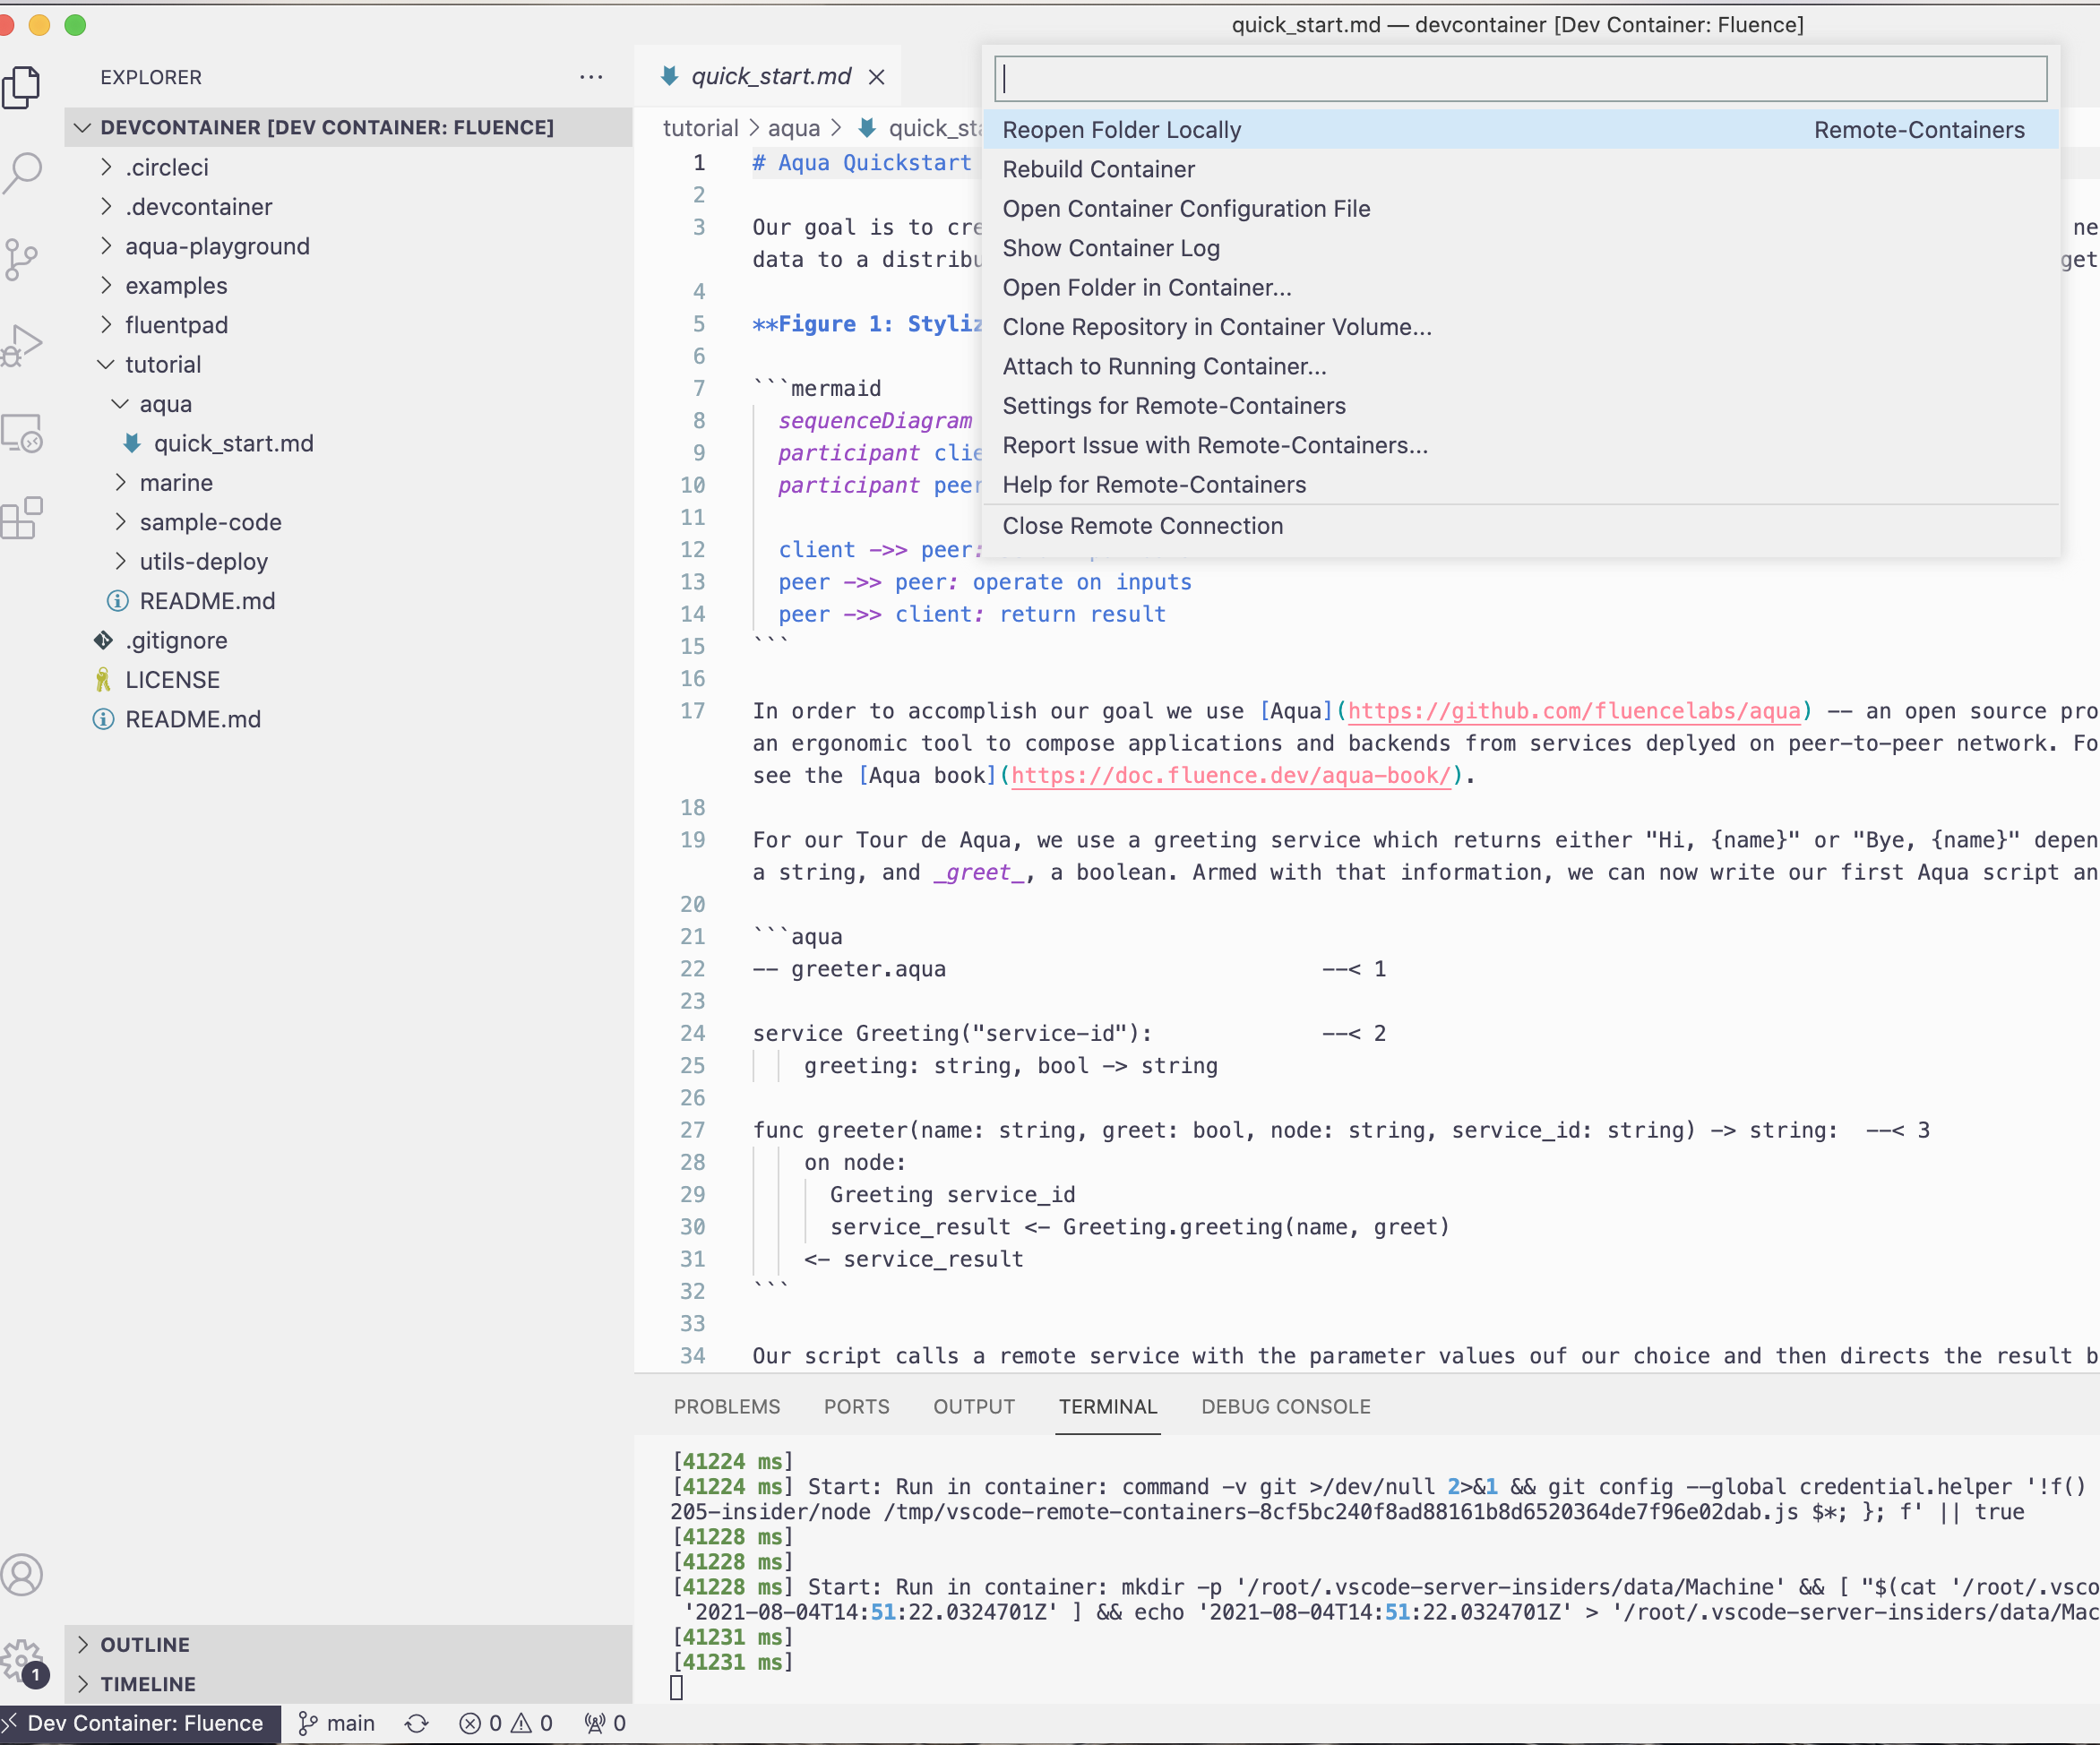Switch to the PROBLEMS panel tab
The height and width of the screenshot is (1745, 2100).
pos(727,1406)
